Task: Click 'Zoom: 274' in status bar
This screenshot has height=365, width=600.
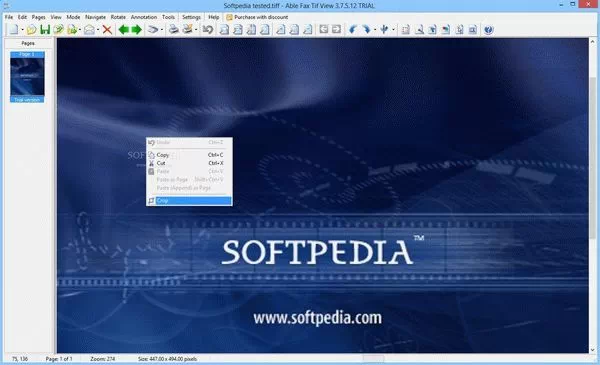Action: (x=103, y=359)
